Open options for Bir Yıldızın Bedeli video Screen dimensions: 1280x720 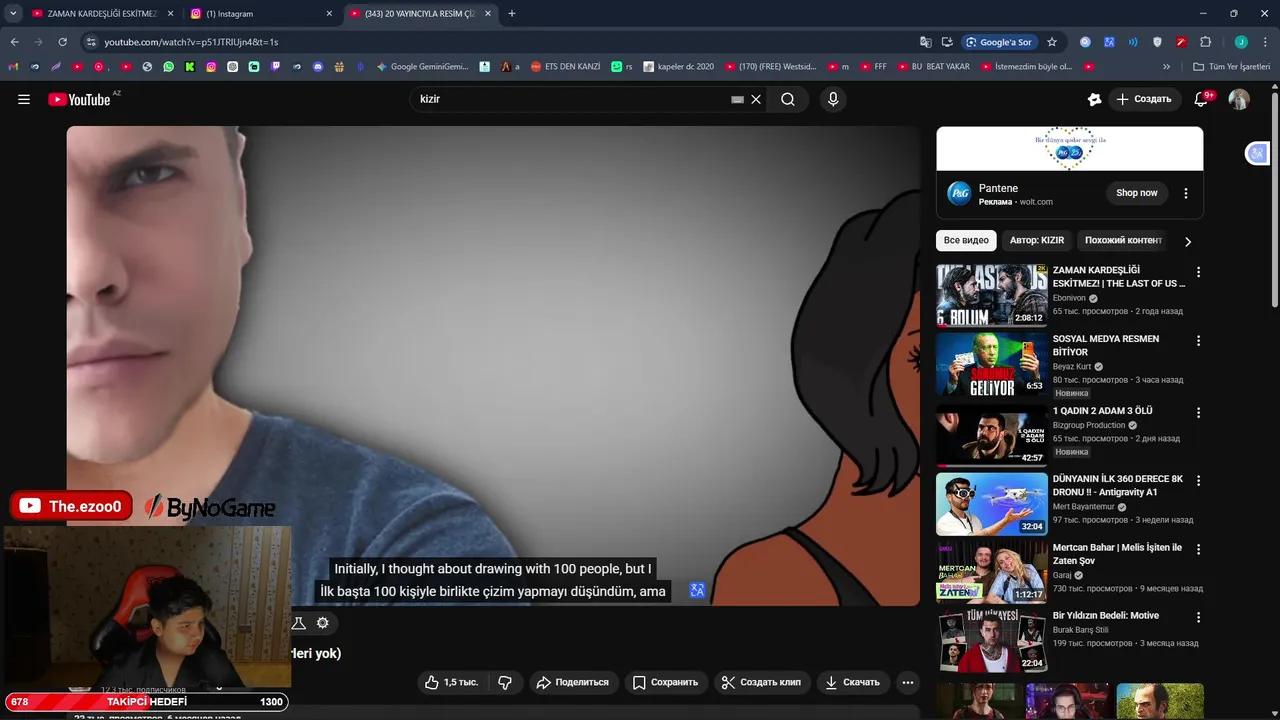pyautogui.click(x=1198, y=617)
